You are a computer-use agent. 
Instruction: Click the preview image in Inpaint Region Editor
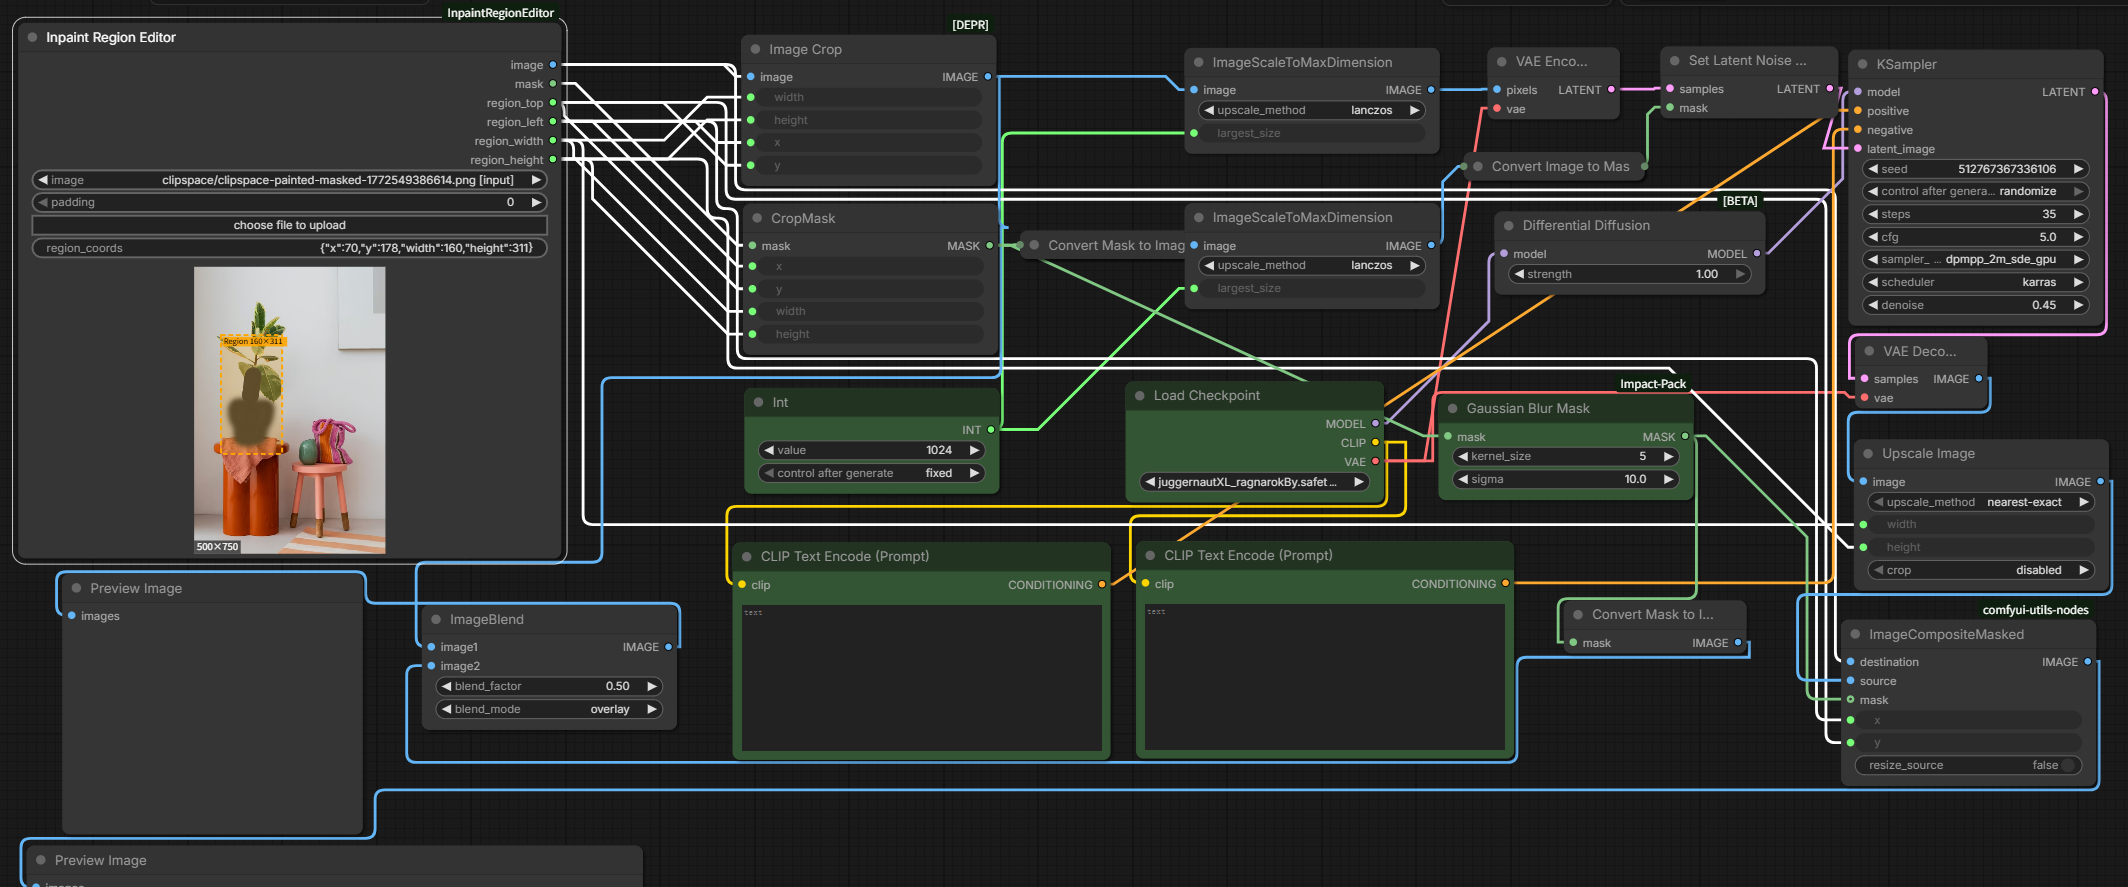pyautogui.click(x=290, y=410)
